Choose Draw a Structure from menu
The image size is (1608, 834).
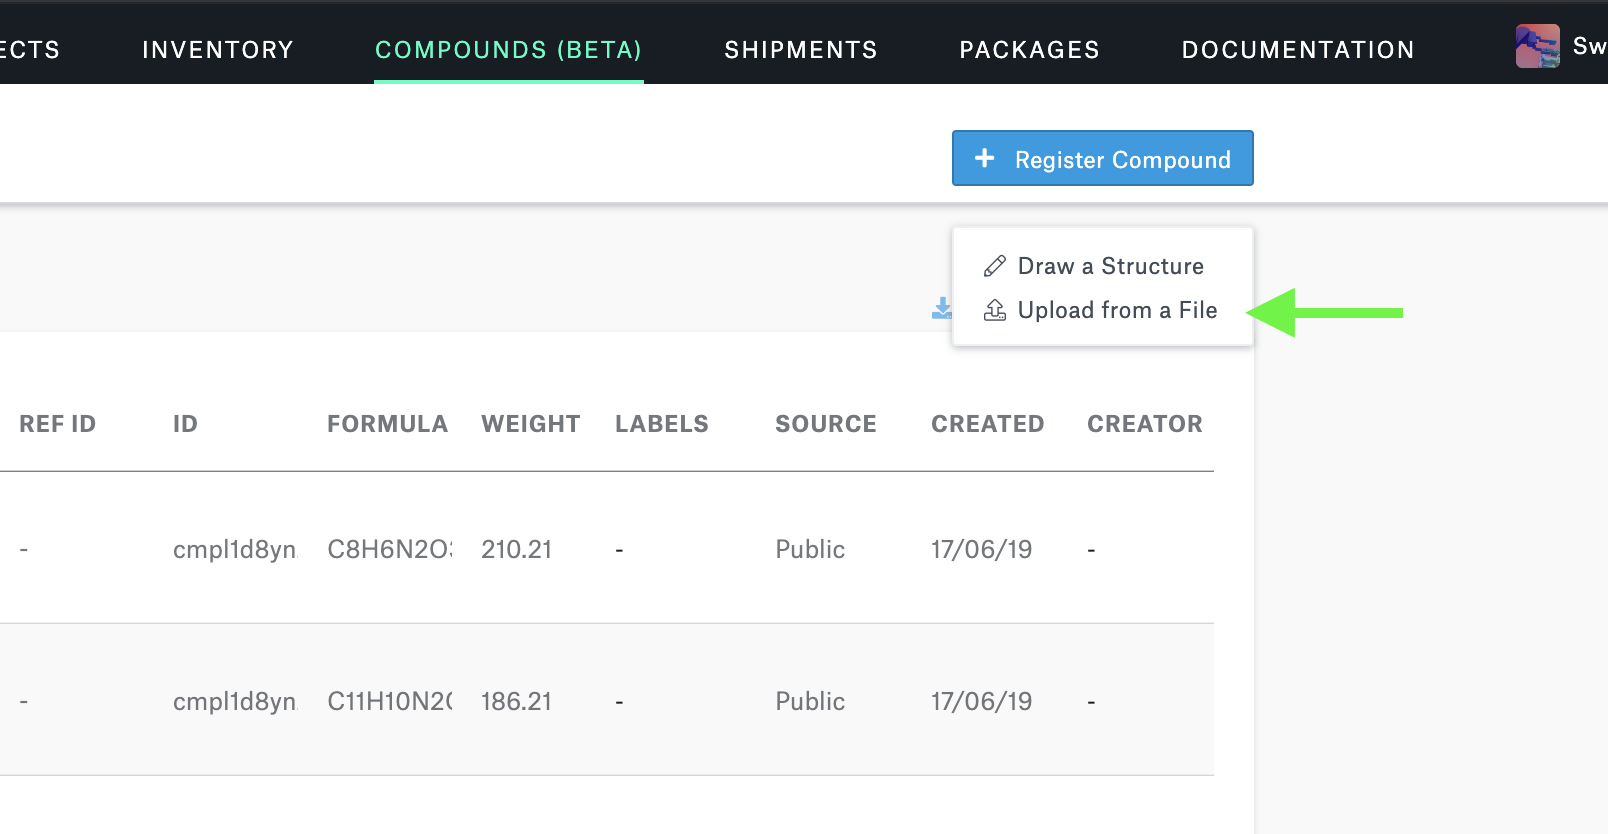tap(1110, 266)
